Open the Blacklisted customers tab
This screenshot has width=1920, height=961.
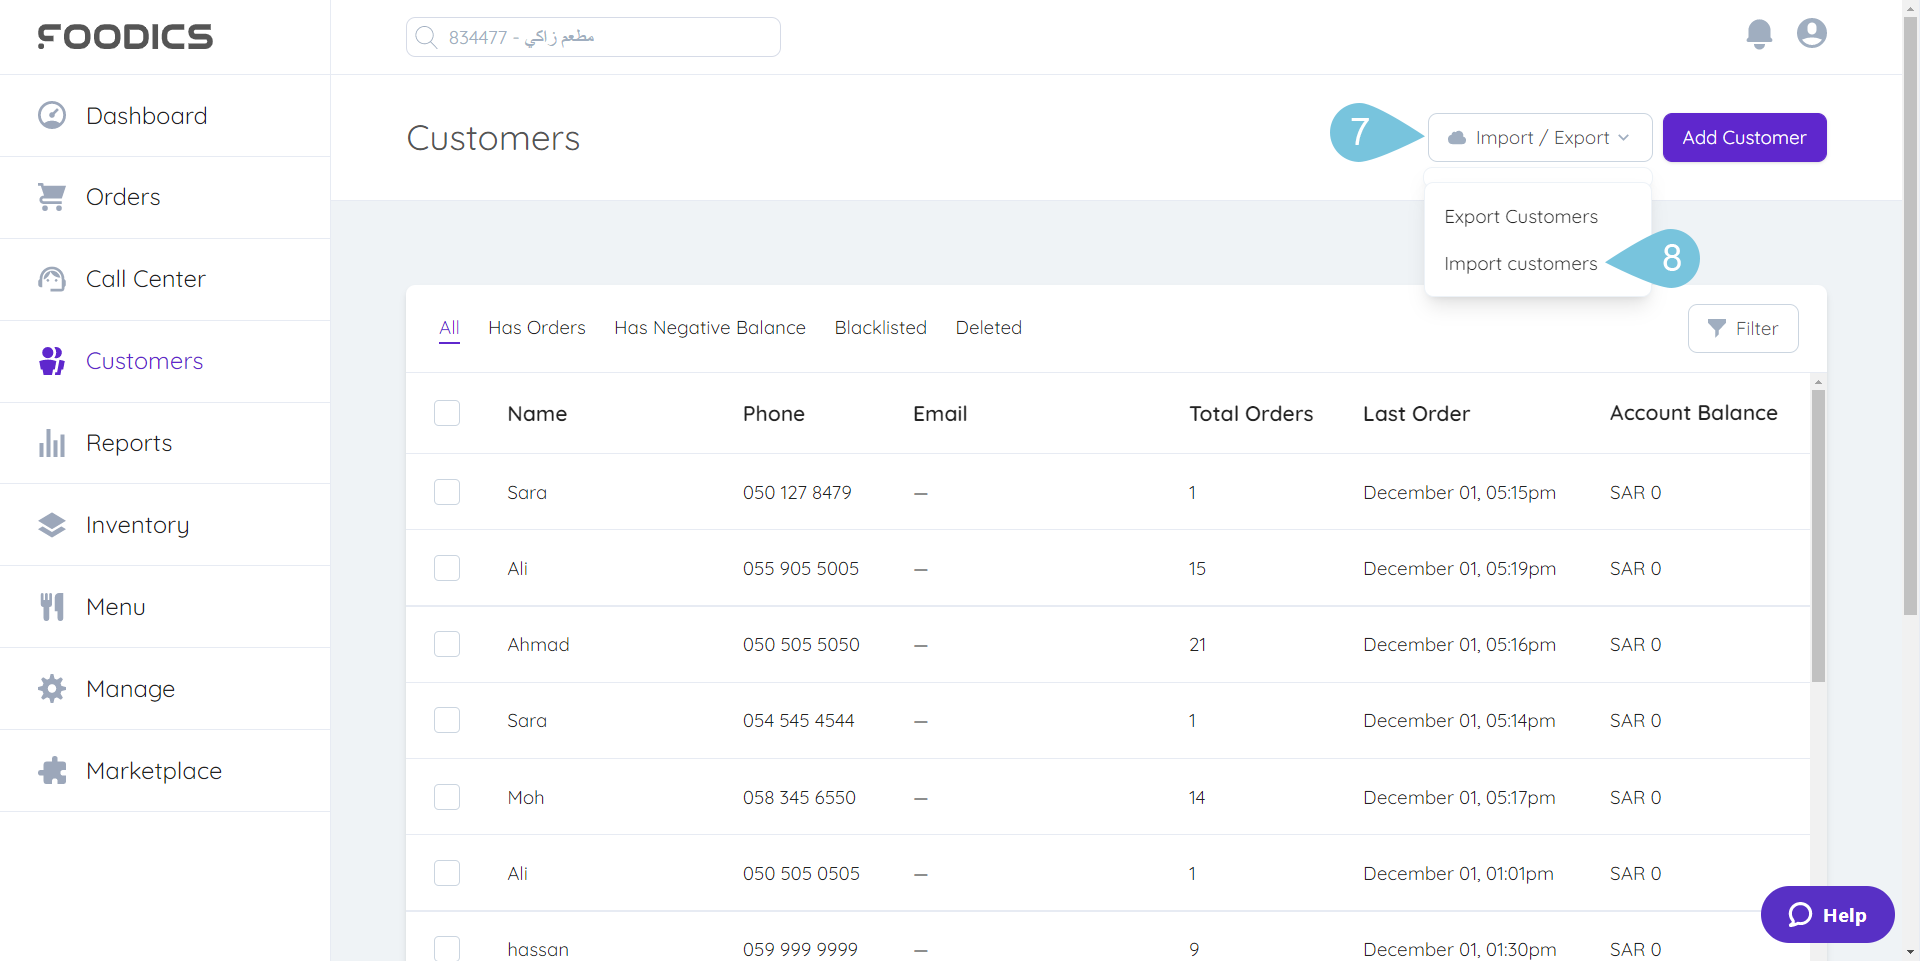click(x=880, y=327)
